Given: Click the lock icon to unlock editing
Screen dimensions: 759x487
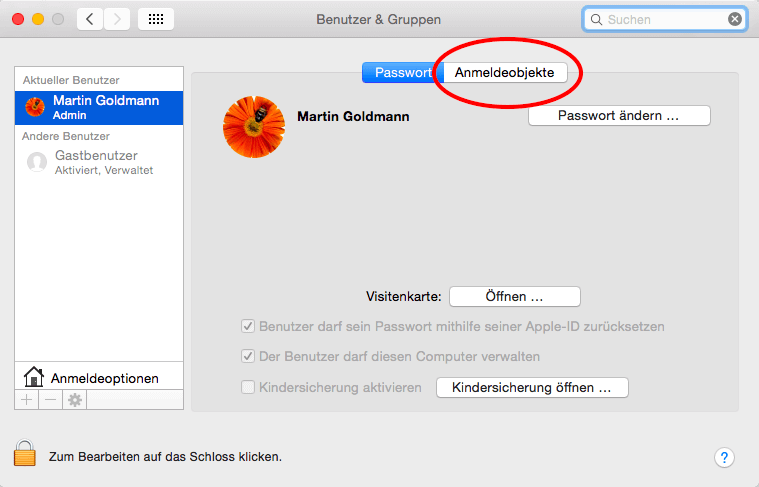Looking at the screenshot, I should click(x=25, y=453).
